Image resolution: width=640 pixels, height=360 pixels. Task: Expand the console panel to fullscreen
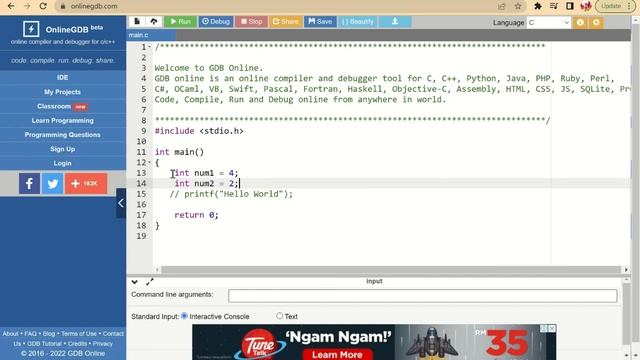pos(149,282)
